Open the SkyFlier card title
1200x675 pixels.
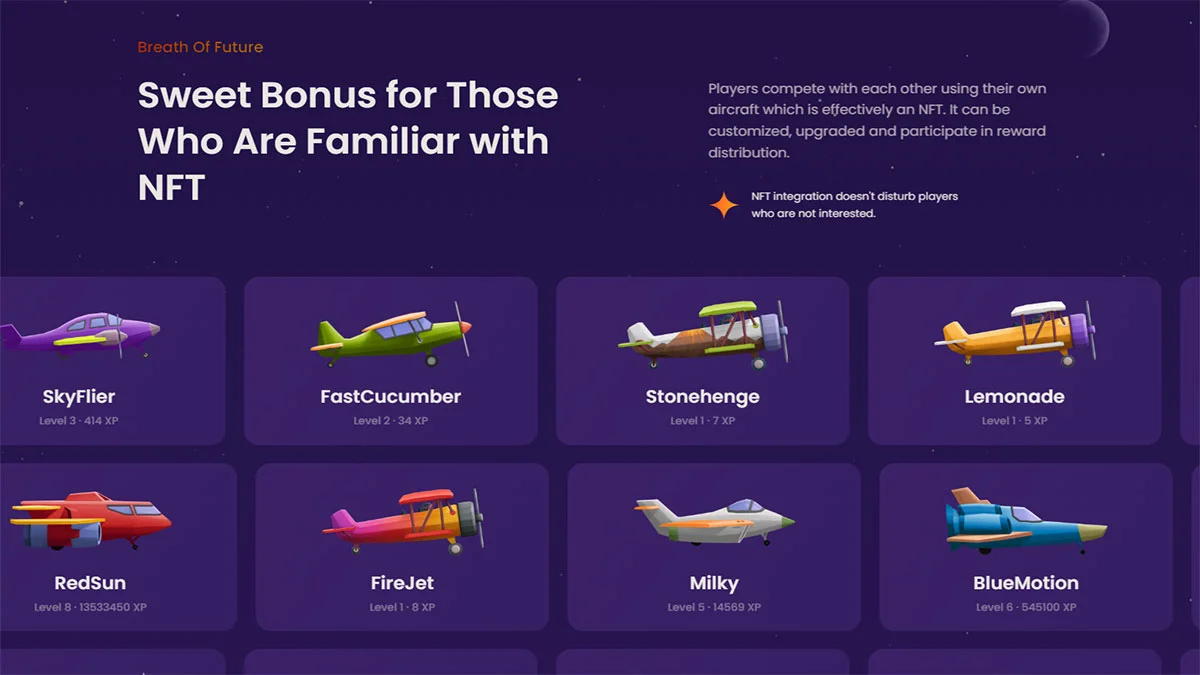coord(79,397)
